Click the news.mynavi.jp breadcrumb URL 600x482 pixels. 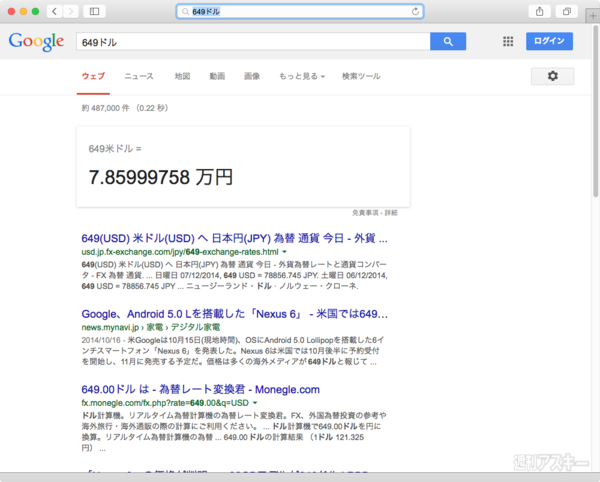point(151,327)
